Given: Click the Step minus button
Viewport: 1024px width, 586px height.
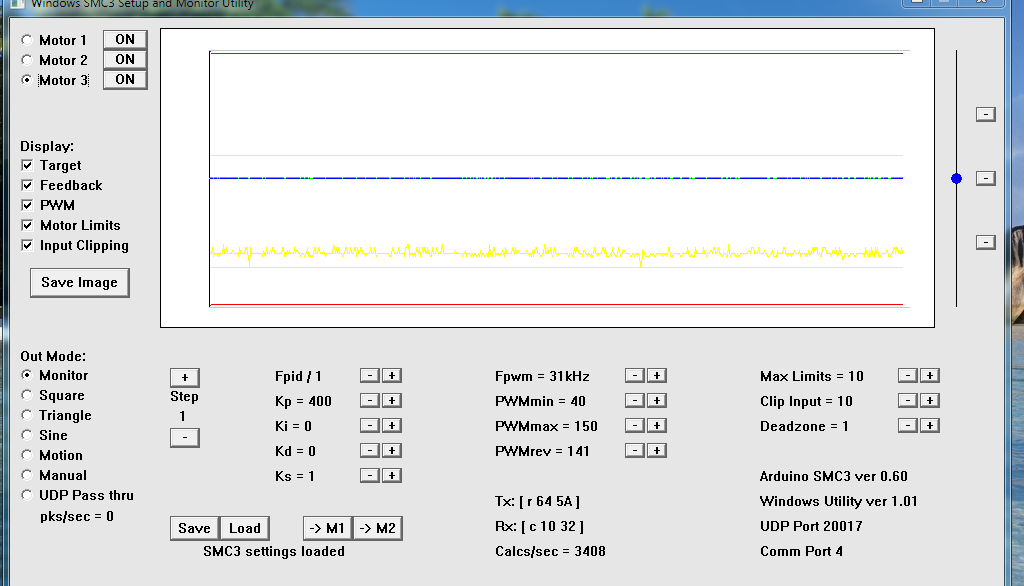Looking at the screenshot, I should coord(184,437).
